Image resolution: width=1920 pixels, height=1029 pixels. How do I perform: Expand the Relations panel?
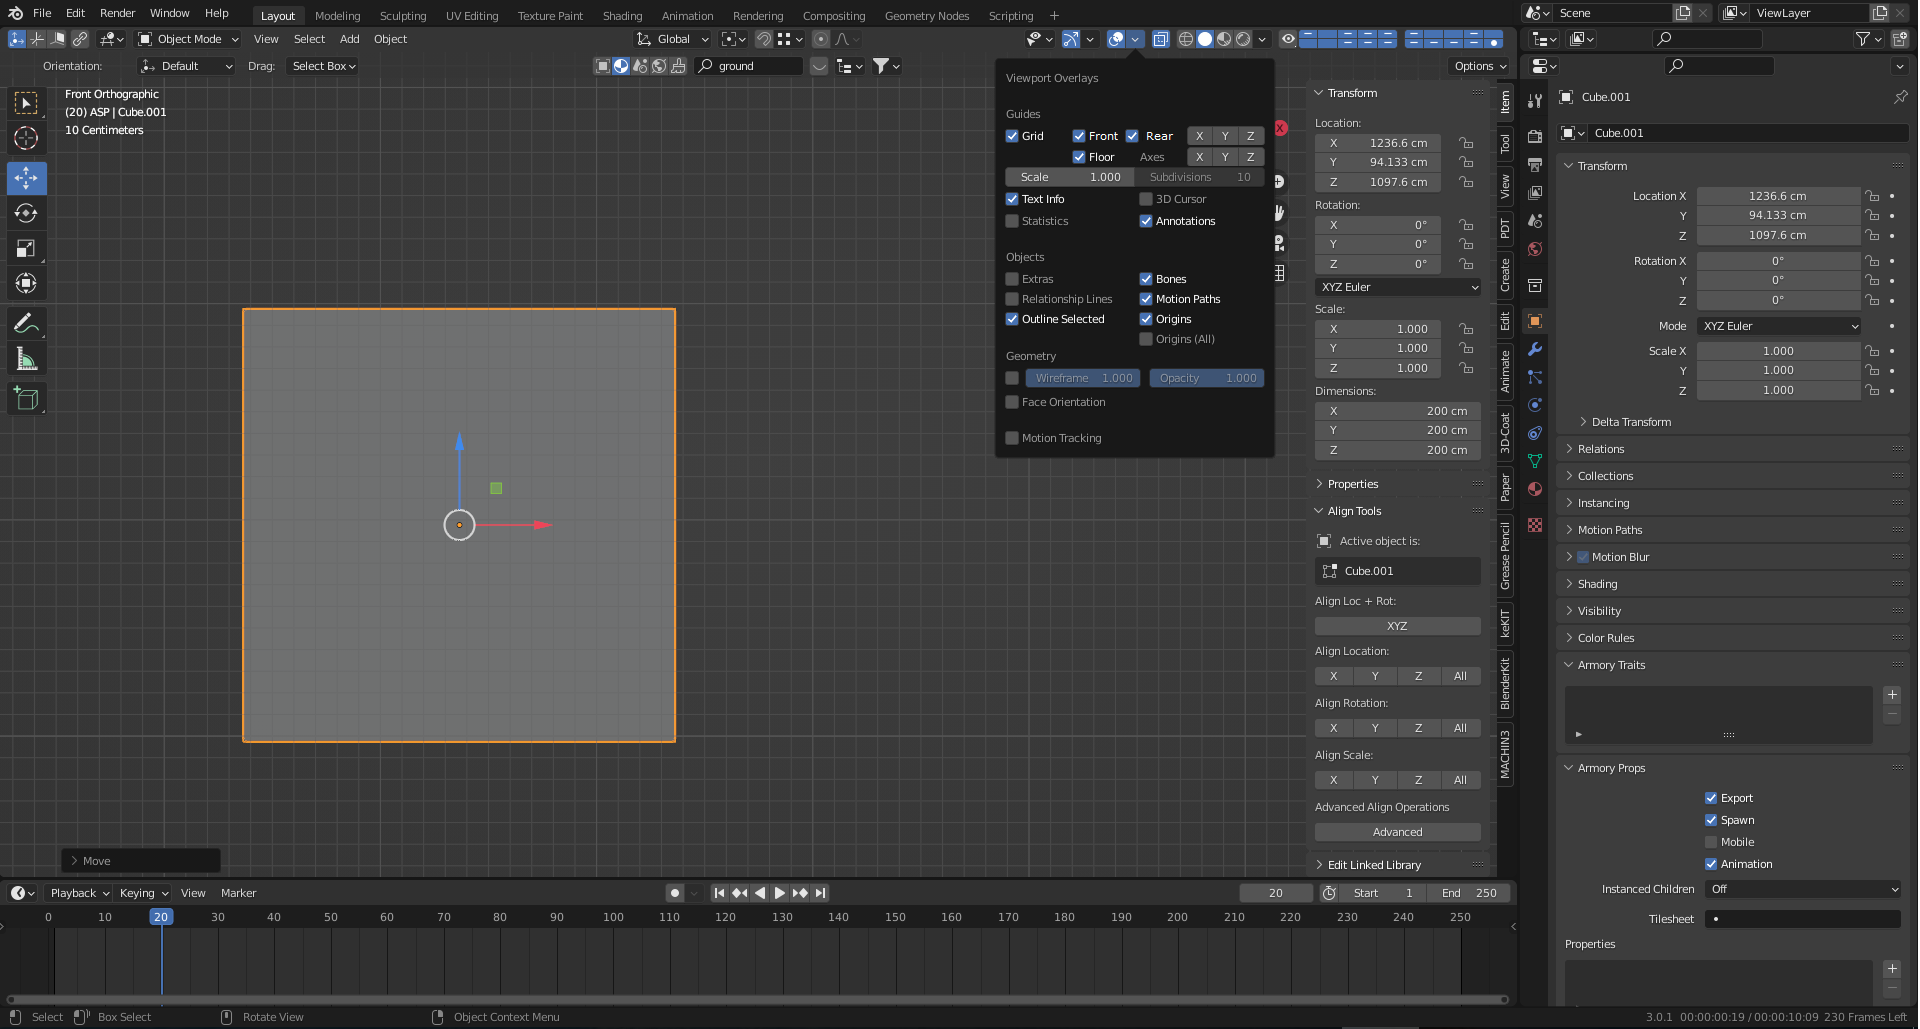(1600, 449)
